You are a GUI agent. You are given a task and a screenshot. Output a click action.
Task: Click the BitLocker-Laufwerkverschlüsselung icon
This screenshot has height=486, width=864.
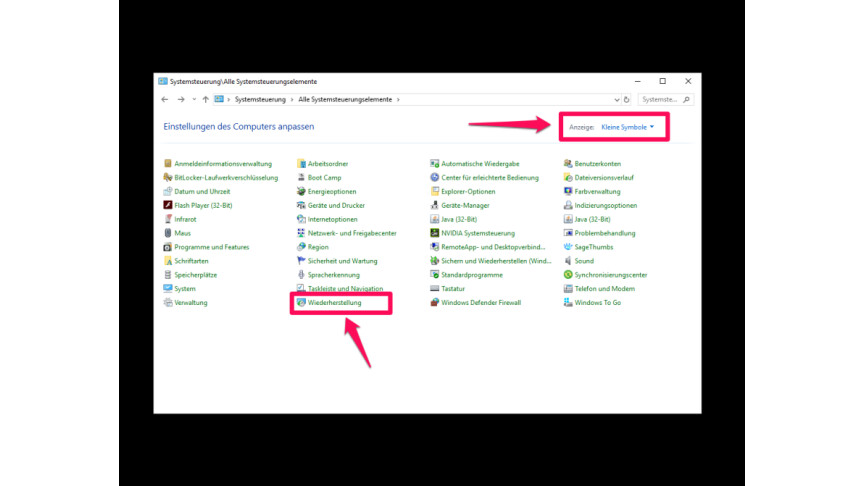point(168,177)
